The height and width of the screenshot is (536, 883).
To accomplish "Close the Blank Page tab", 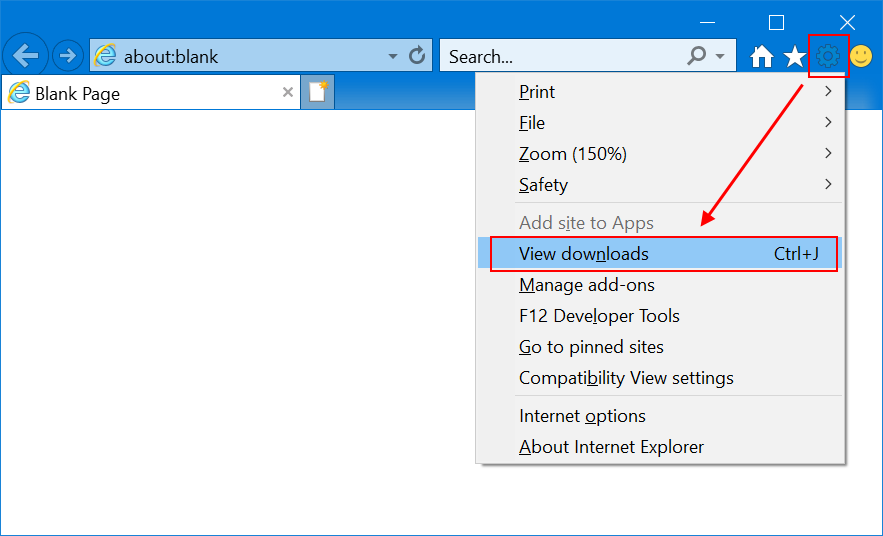I will [288, 92].
